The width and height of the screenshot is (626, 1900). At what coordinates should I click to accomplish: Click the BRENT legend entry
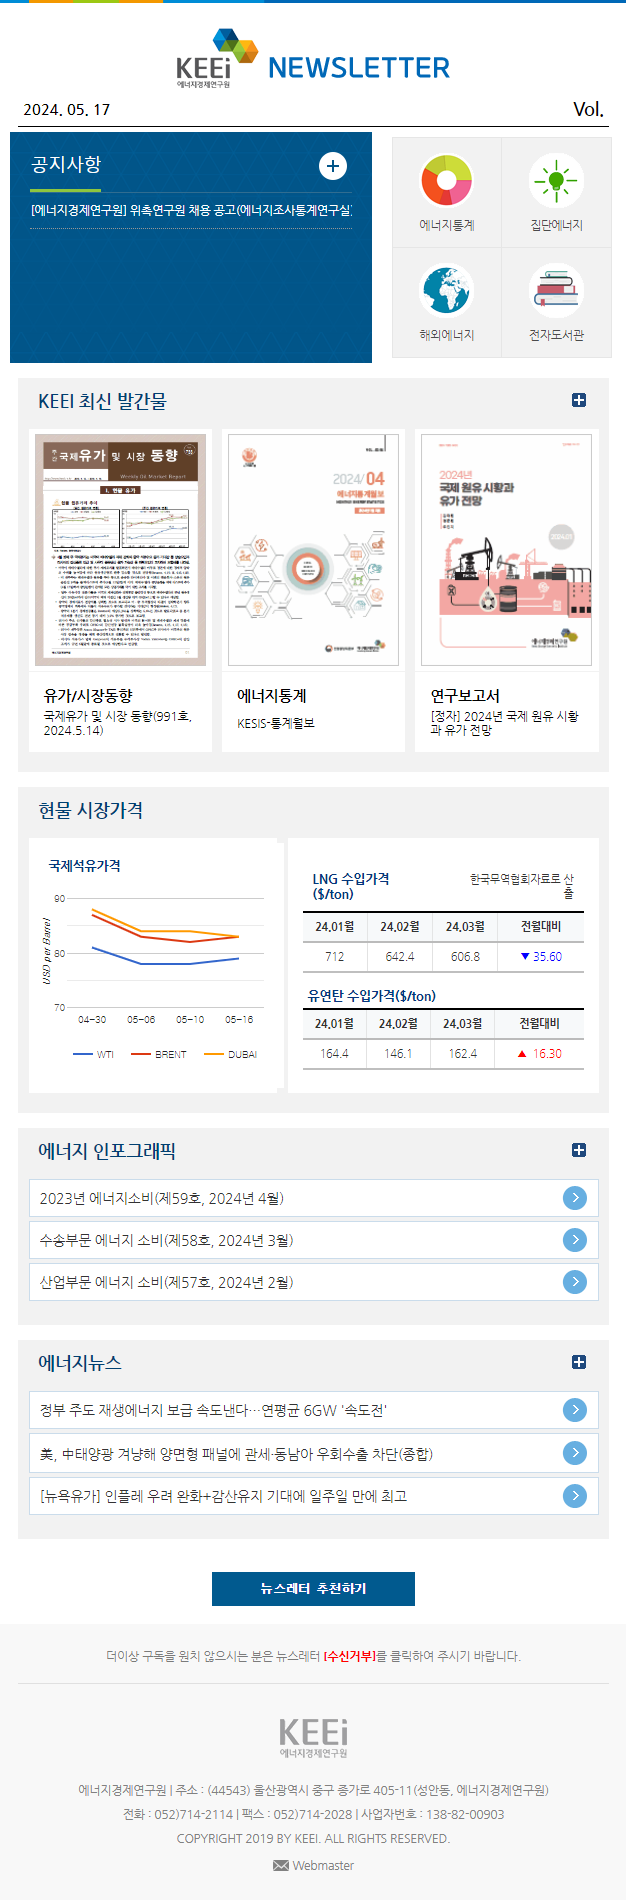click(x=158, y=1054)
